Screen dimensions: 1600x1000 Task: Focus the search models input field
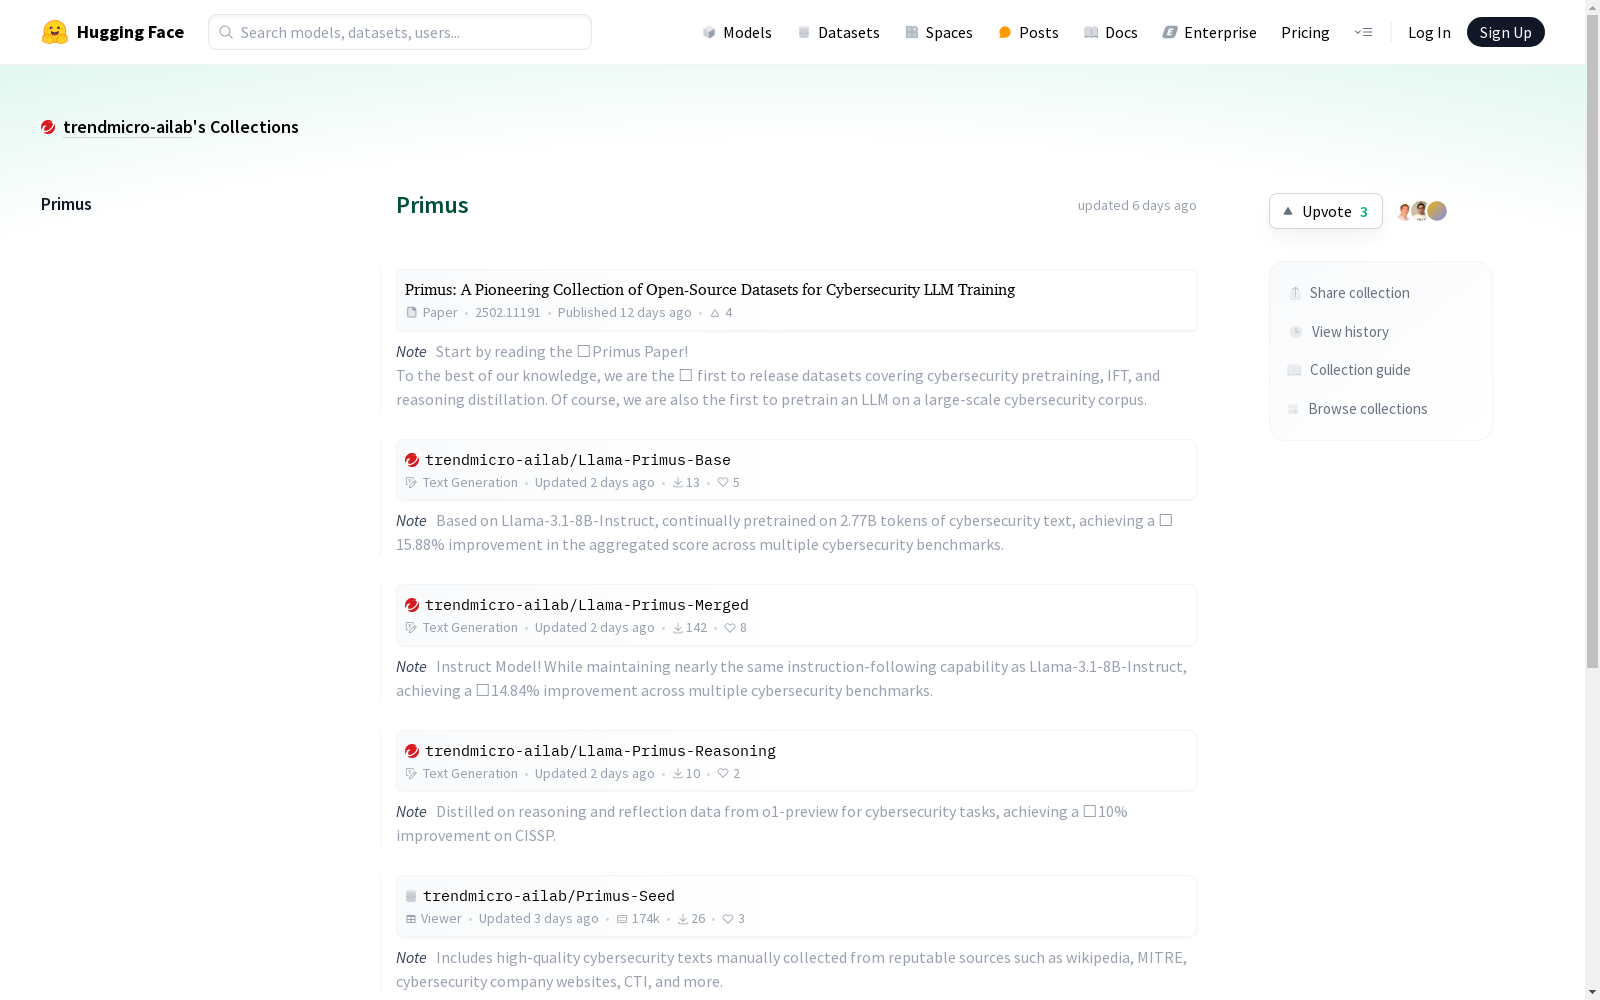point(400,32)
